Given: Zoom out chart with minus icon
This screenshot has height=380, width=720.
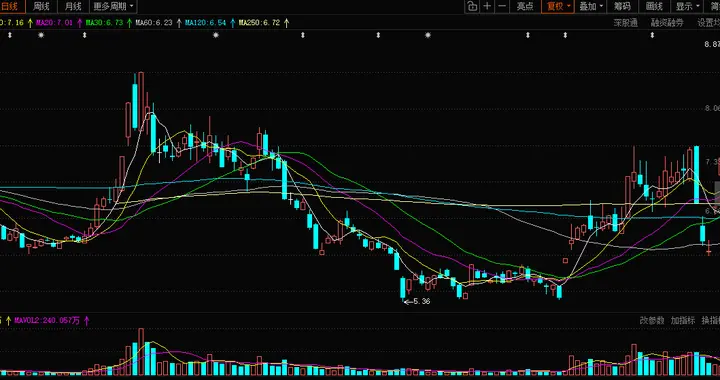Looking at the screenshot, I should [502, 6].
